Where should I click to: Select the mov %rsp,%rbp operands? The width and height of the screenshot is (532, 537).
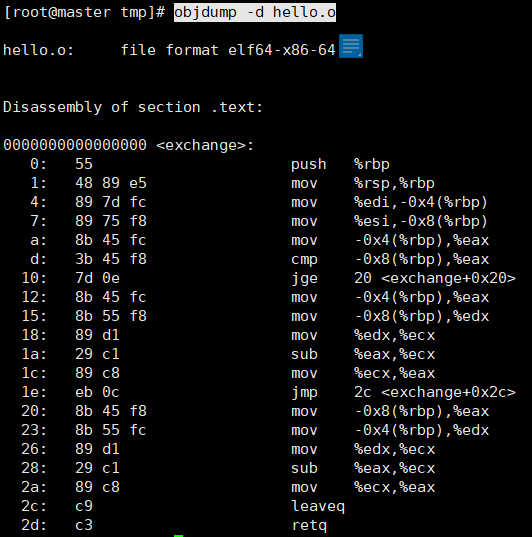tap(394, 183)
